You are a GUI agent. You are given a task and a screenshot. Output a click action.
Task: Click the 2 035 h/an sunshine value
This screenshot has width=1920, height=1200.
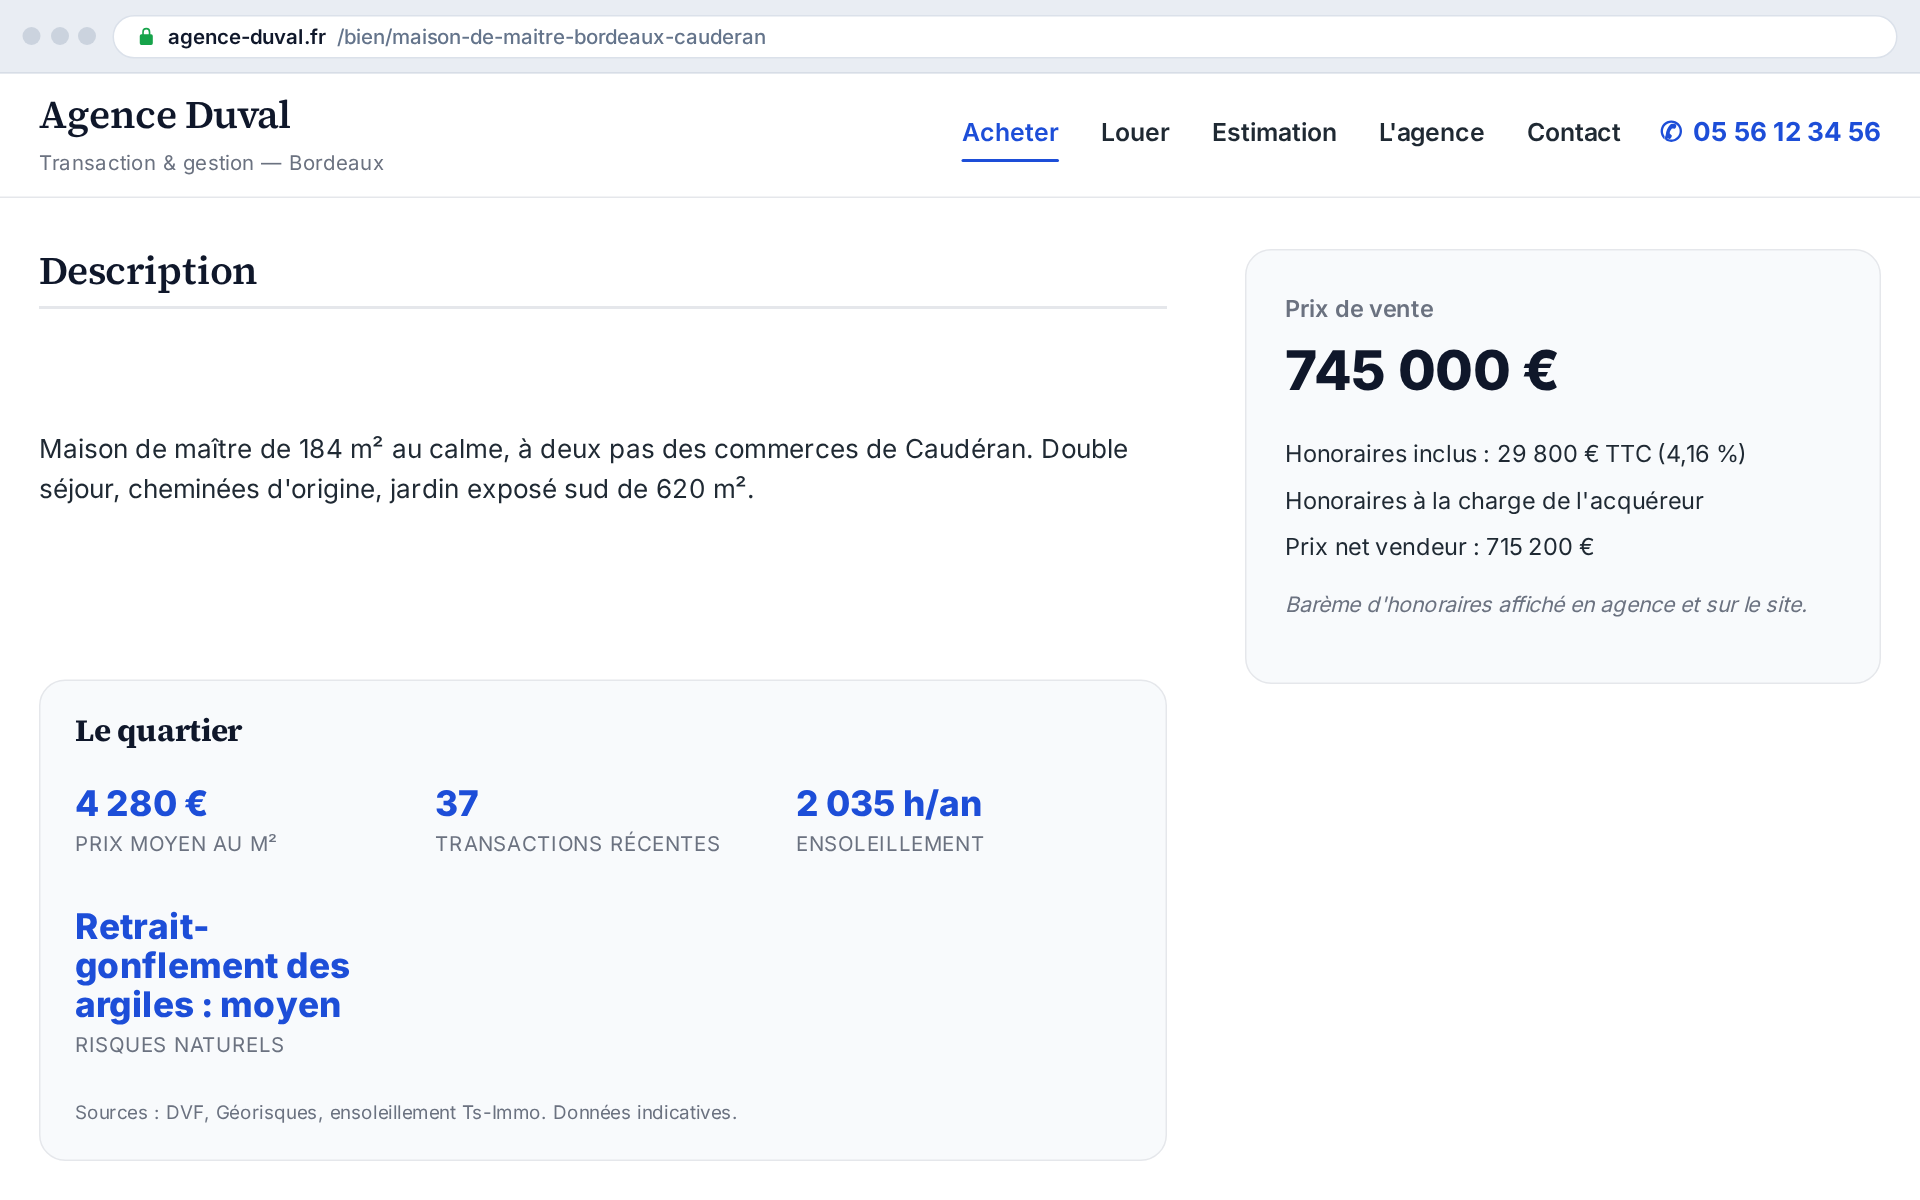(x=889, y=804)
